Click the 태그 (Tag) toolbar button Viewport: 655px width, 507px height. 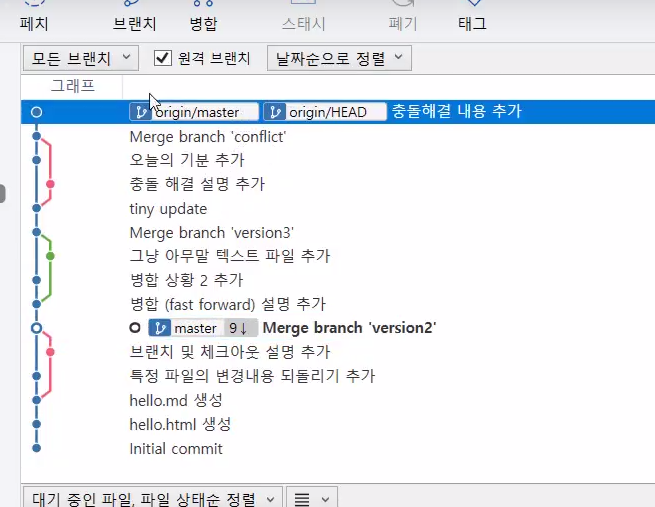tap(472, 17)
